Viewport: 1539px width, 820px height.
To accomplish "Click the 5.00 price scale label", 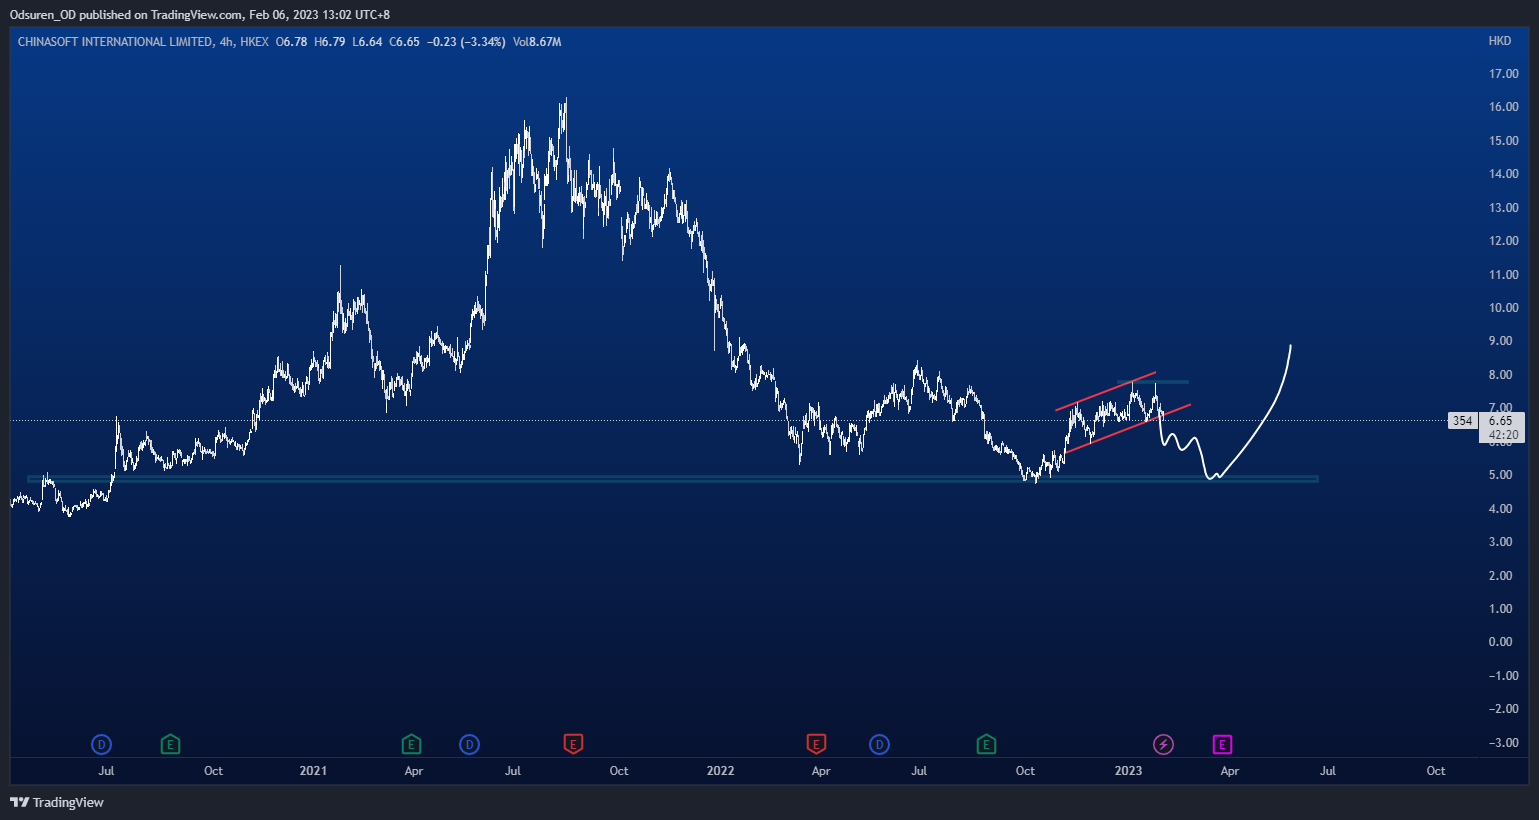I will pos(1500,475).
